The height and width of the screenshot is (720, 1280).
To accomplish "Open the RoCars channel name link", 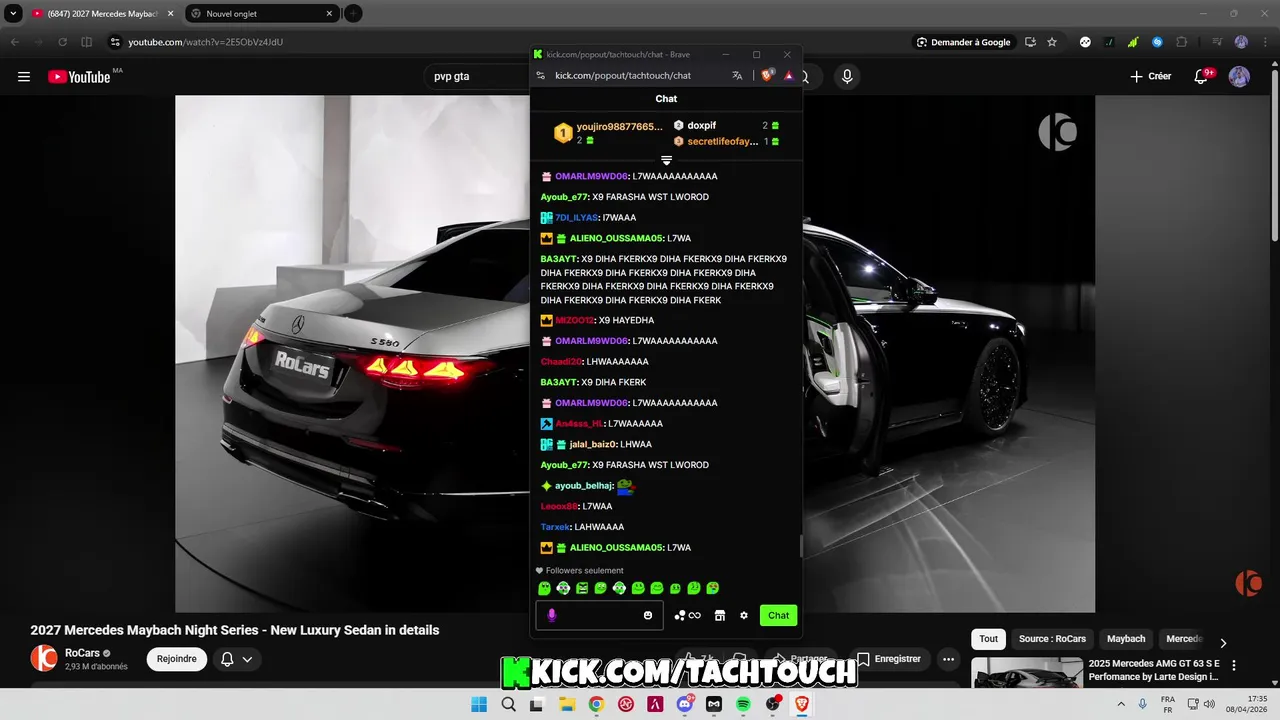I will pyautogui.click(x=82, y=653).
